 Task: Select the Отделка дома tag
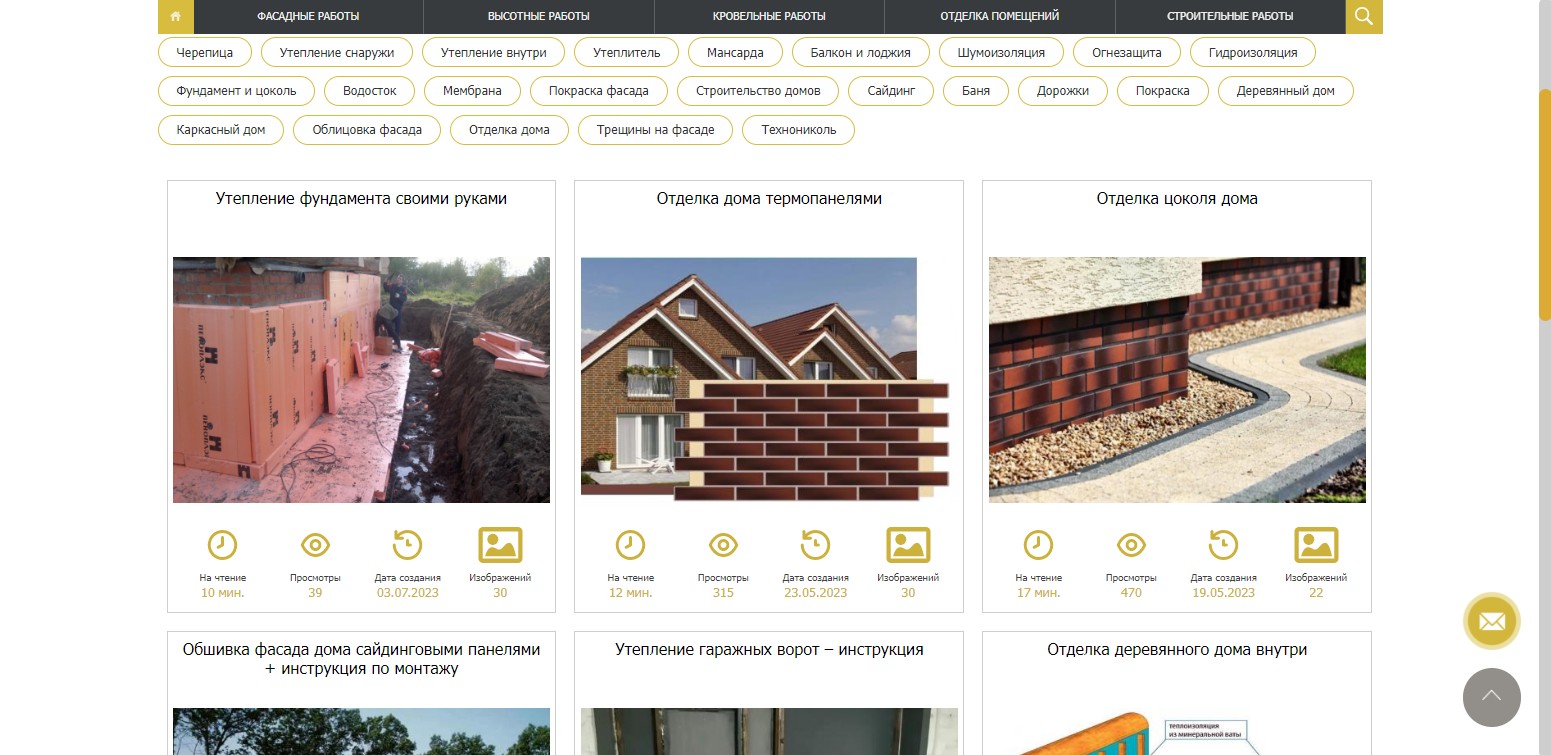click(509, 130)
